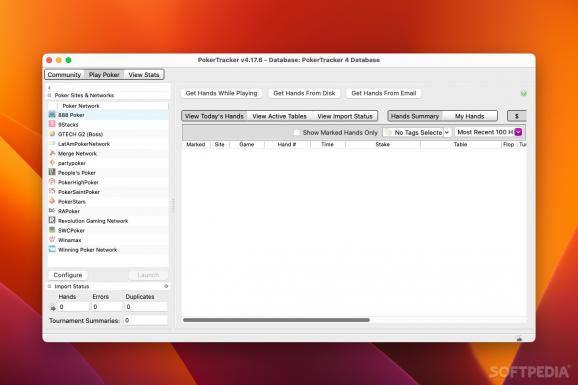The image size is (578, 385).
Task: Collapse the Poker Sites & Networks section
Action: 50,95
